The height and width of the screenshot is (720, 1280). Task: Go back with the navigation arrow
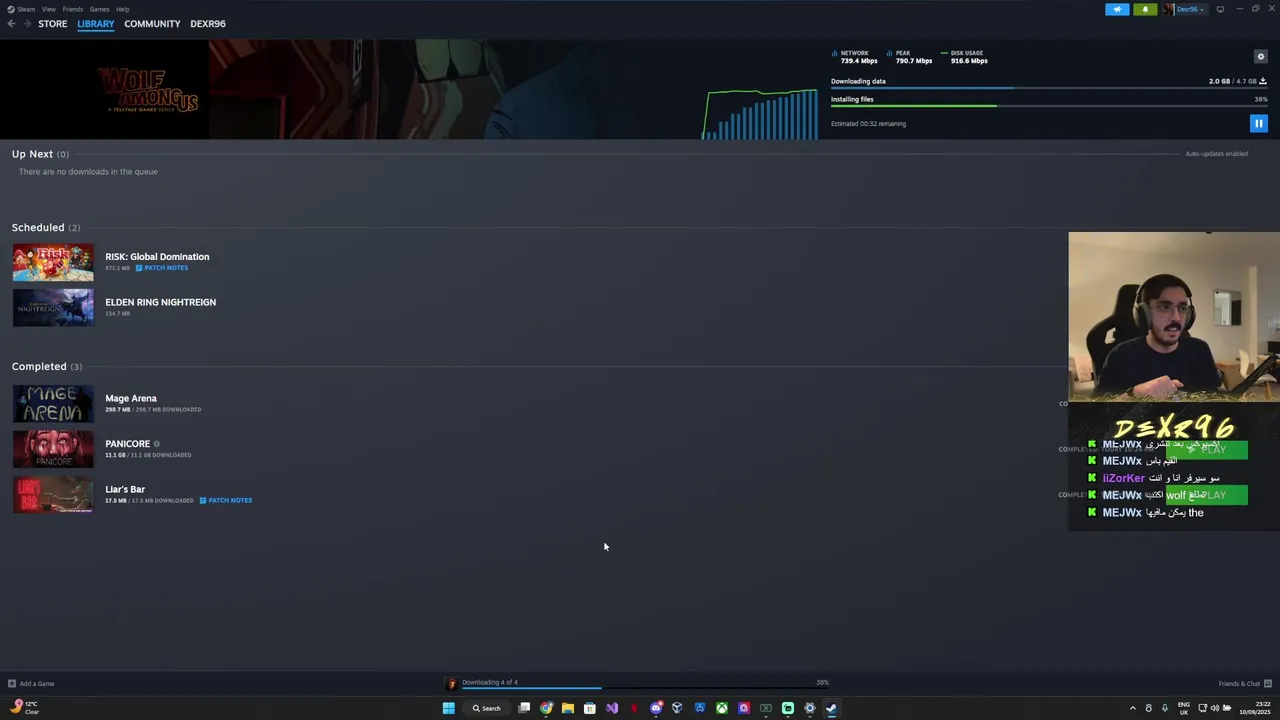(x=11, y=24)
